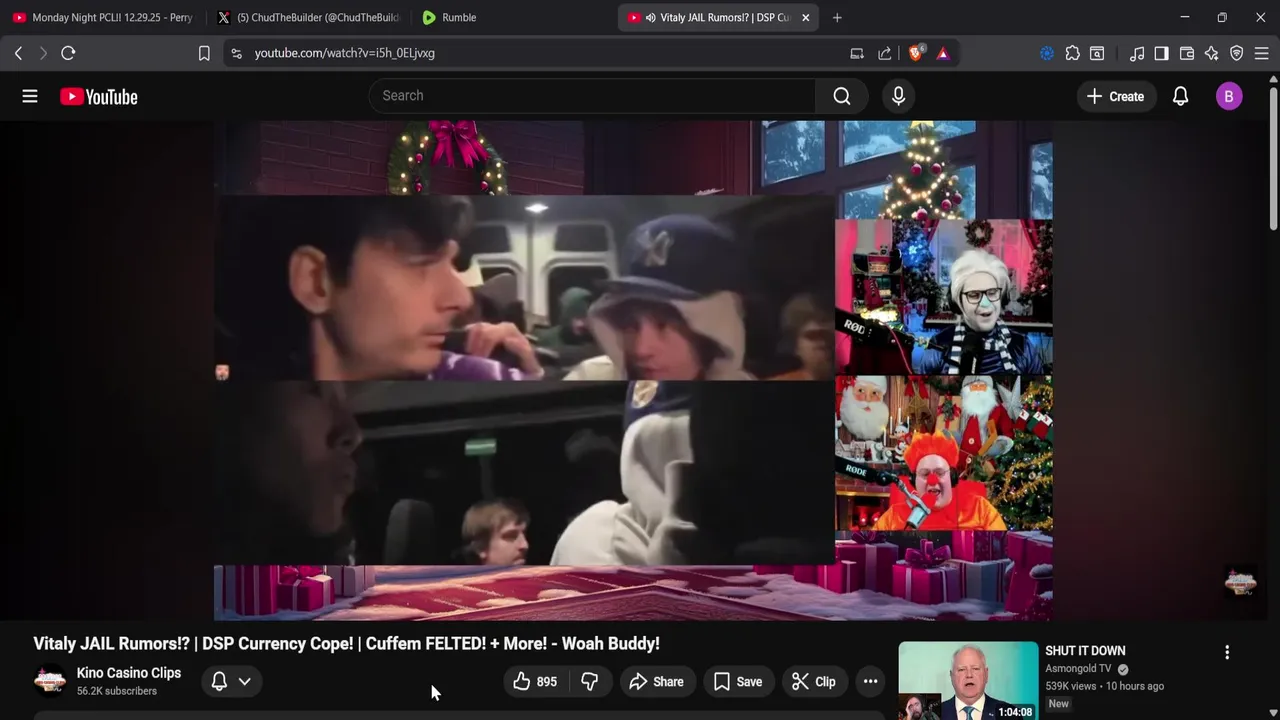
Task: Open browser extensions puzzle icon
Action: pos(1072,53)
